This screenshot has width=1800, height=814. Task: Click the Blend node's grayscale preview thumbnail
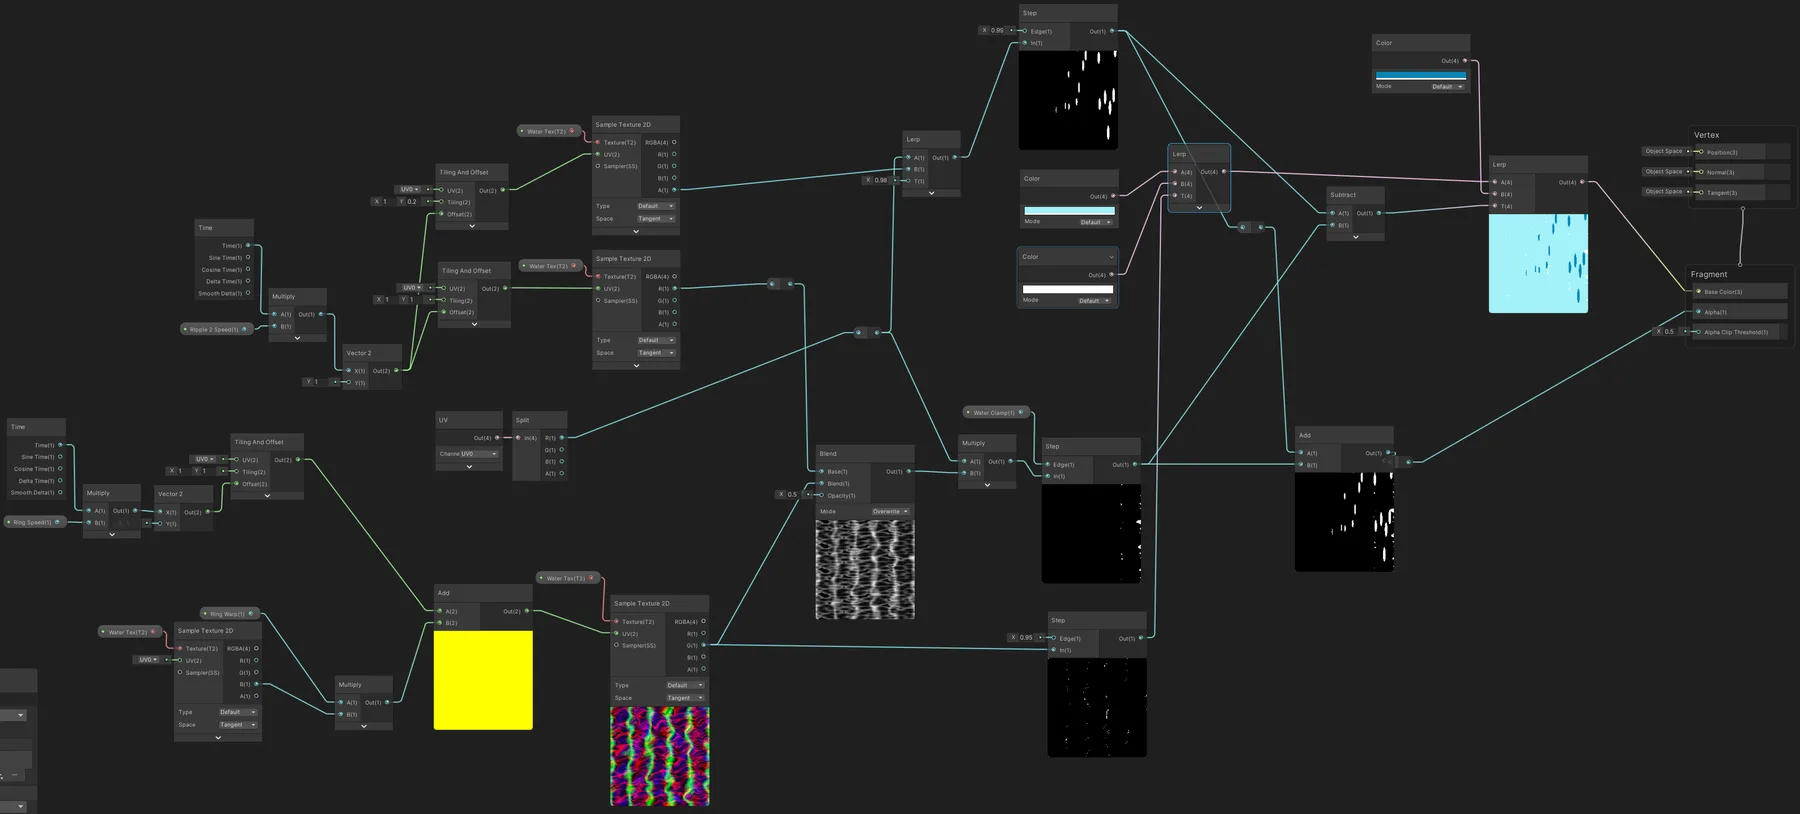pyautogui.click(x=865, y=569)
